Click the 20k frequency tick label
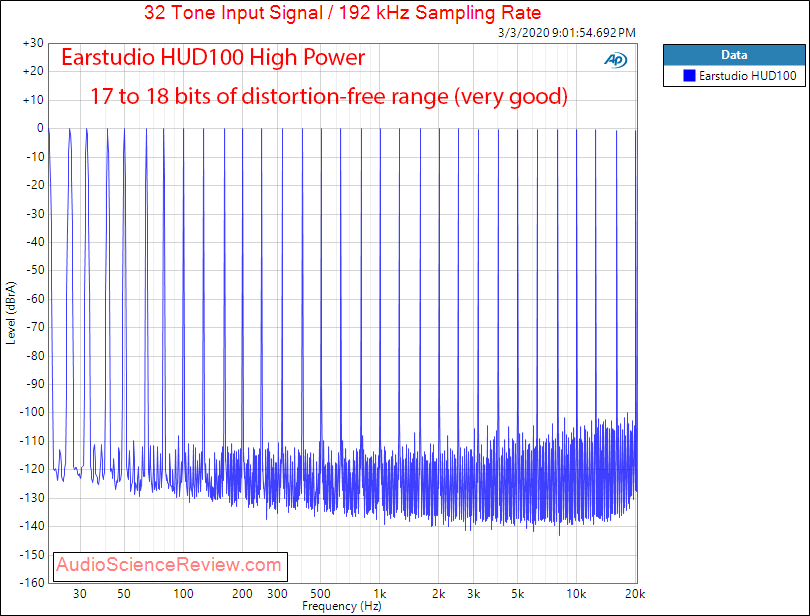810x616 pixels. click(635, 594)
